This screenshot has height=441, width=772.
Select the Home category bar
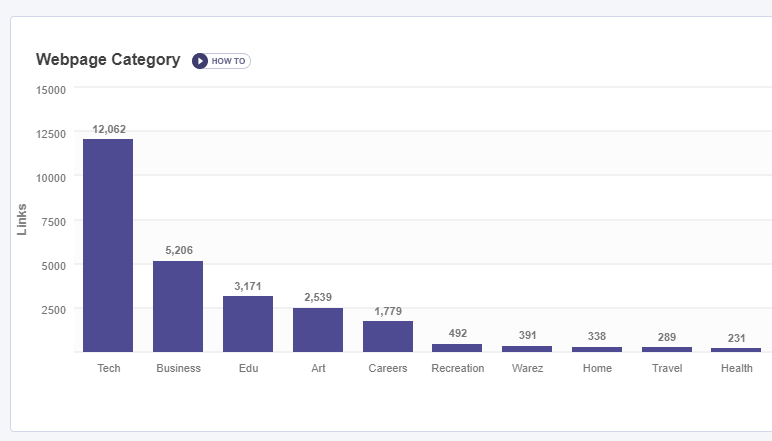click(597, 349)
